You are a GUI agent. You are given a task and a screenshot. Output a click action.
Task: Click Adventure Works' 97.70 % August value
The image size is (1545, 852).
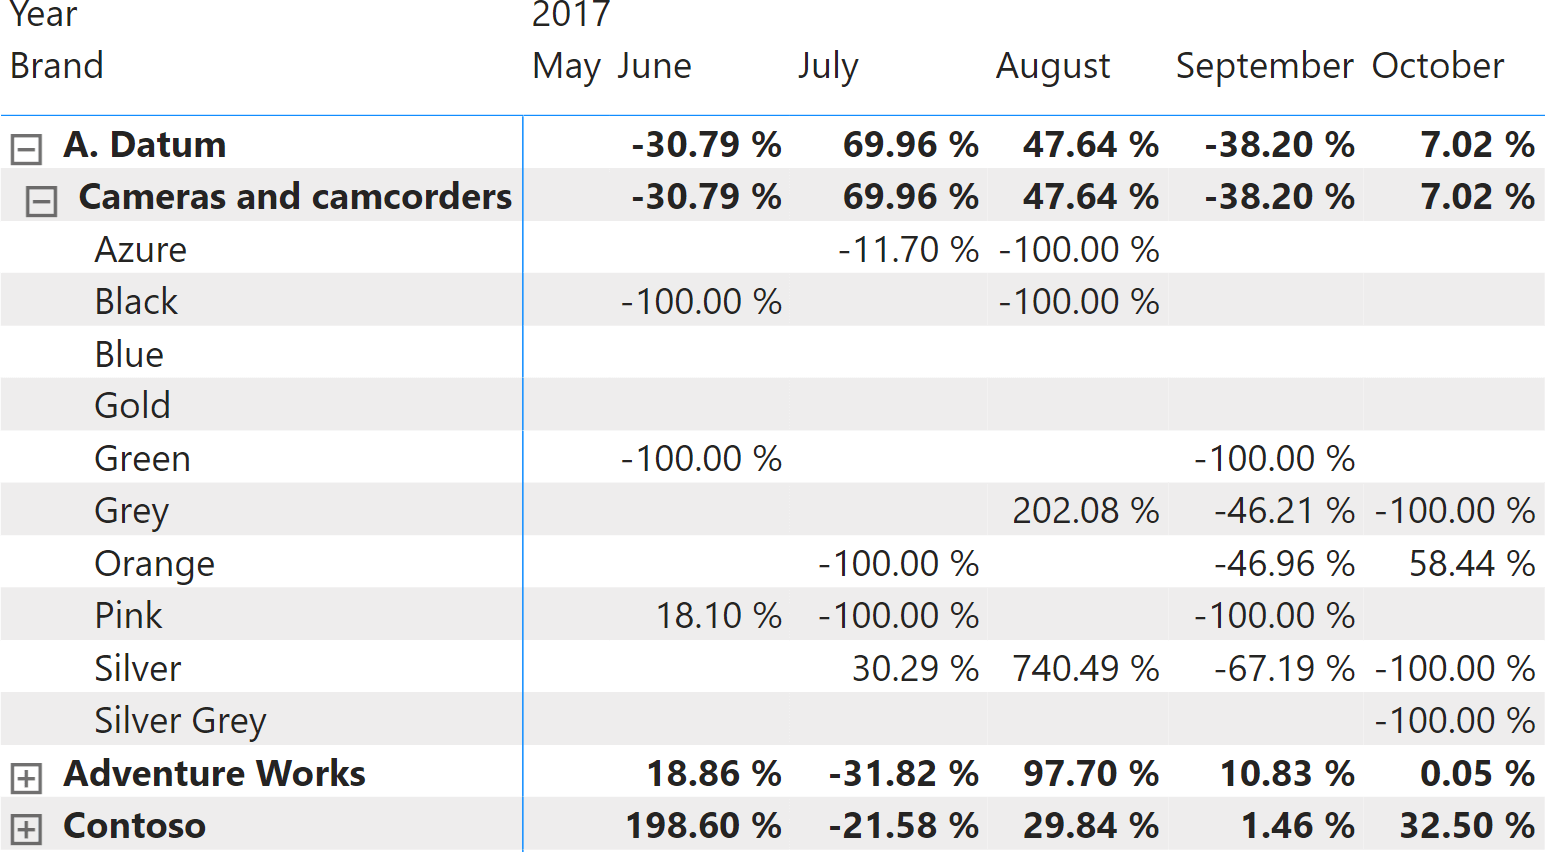pyautogui.click(x=1090, y=774)
